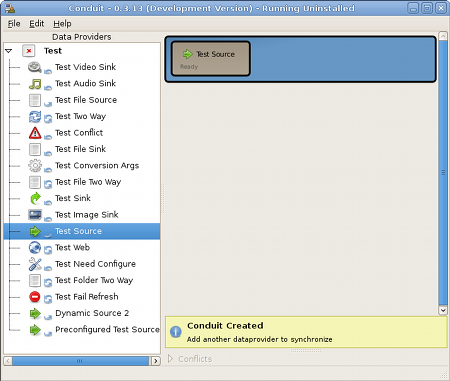Click the Test category label
Screen dimensions: 450x381
(x=53, y=51)
